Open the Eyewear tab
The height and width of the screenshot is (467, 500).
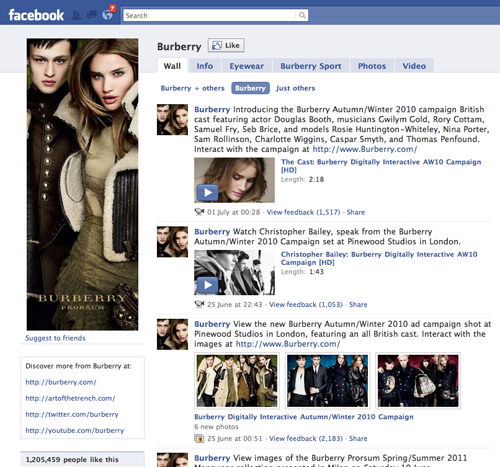pos(247,66)
